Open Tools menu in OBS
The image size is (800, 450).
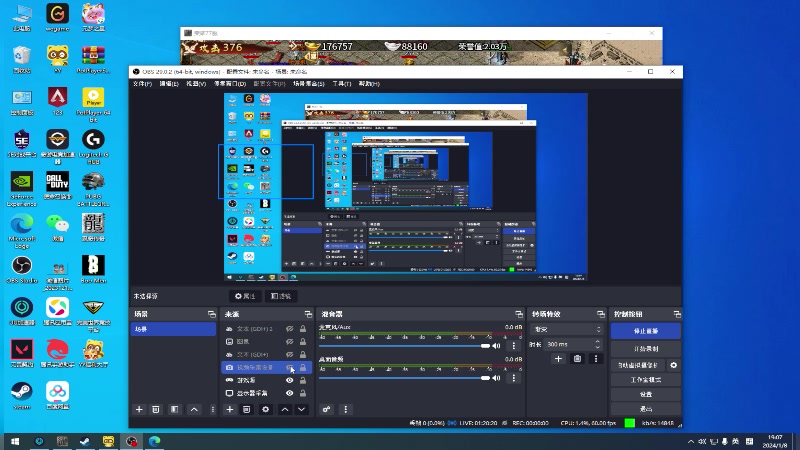click(x=341, y=84)
